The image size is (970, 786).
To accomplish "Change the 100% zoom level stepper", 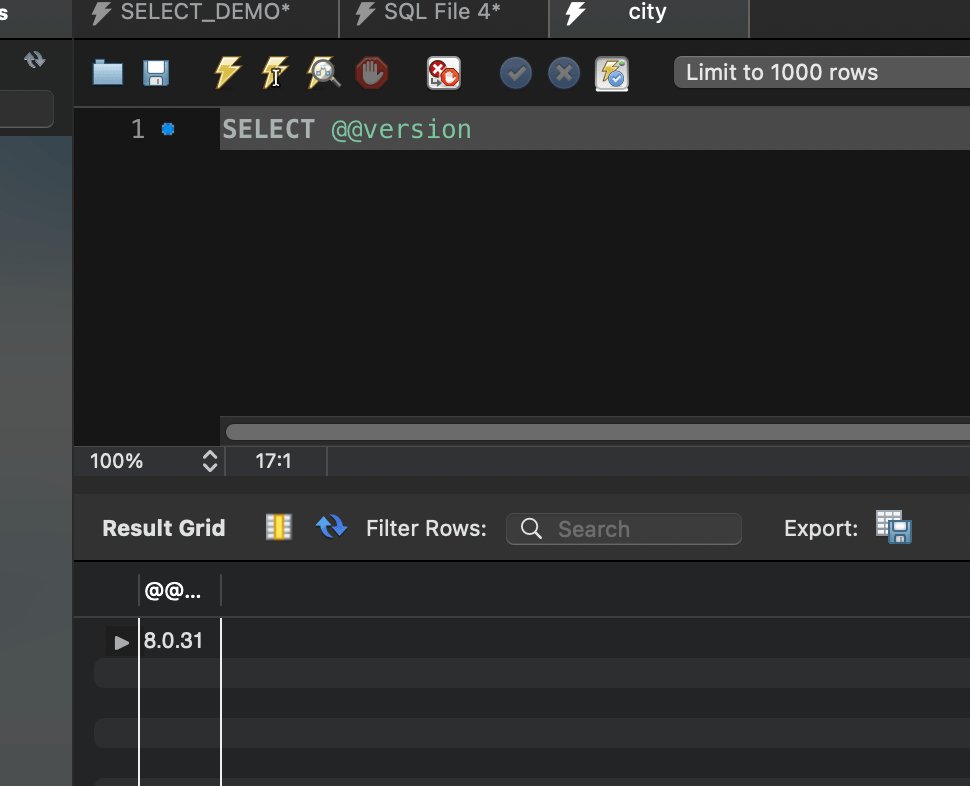I will (209, 461).
